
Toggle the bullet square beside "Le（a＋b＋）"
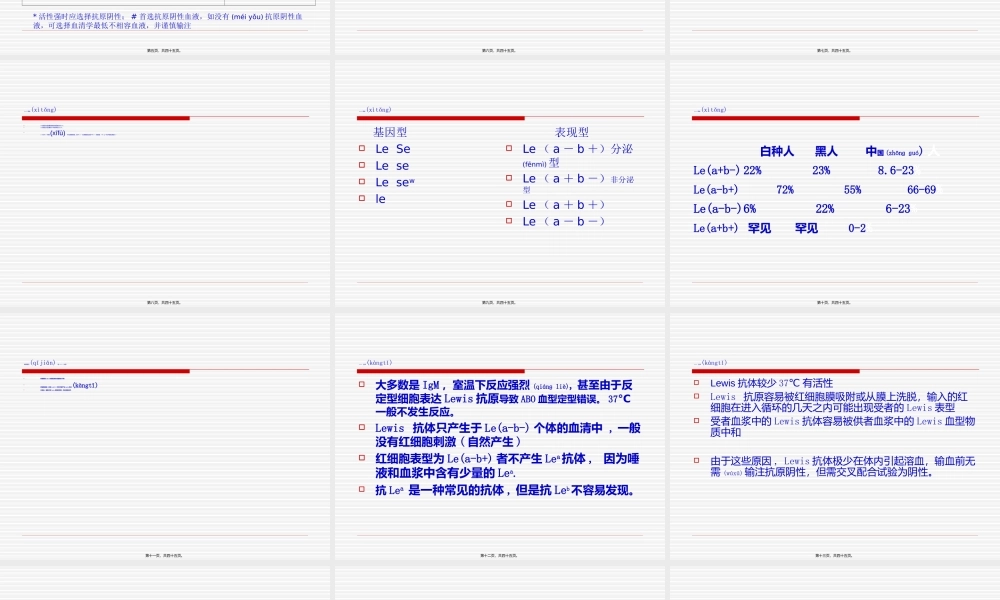click(508, 204)
